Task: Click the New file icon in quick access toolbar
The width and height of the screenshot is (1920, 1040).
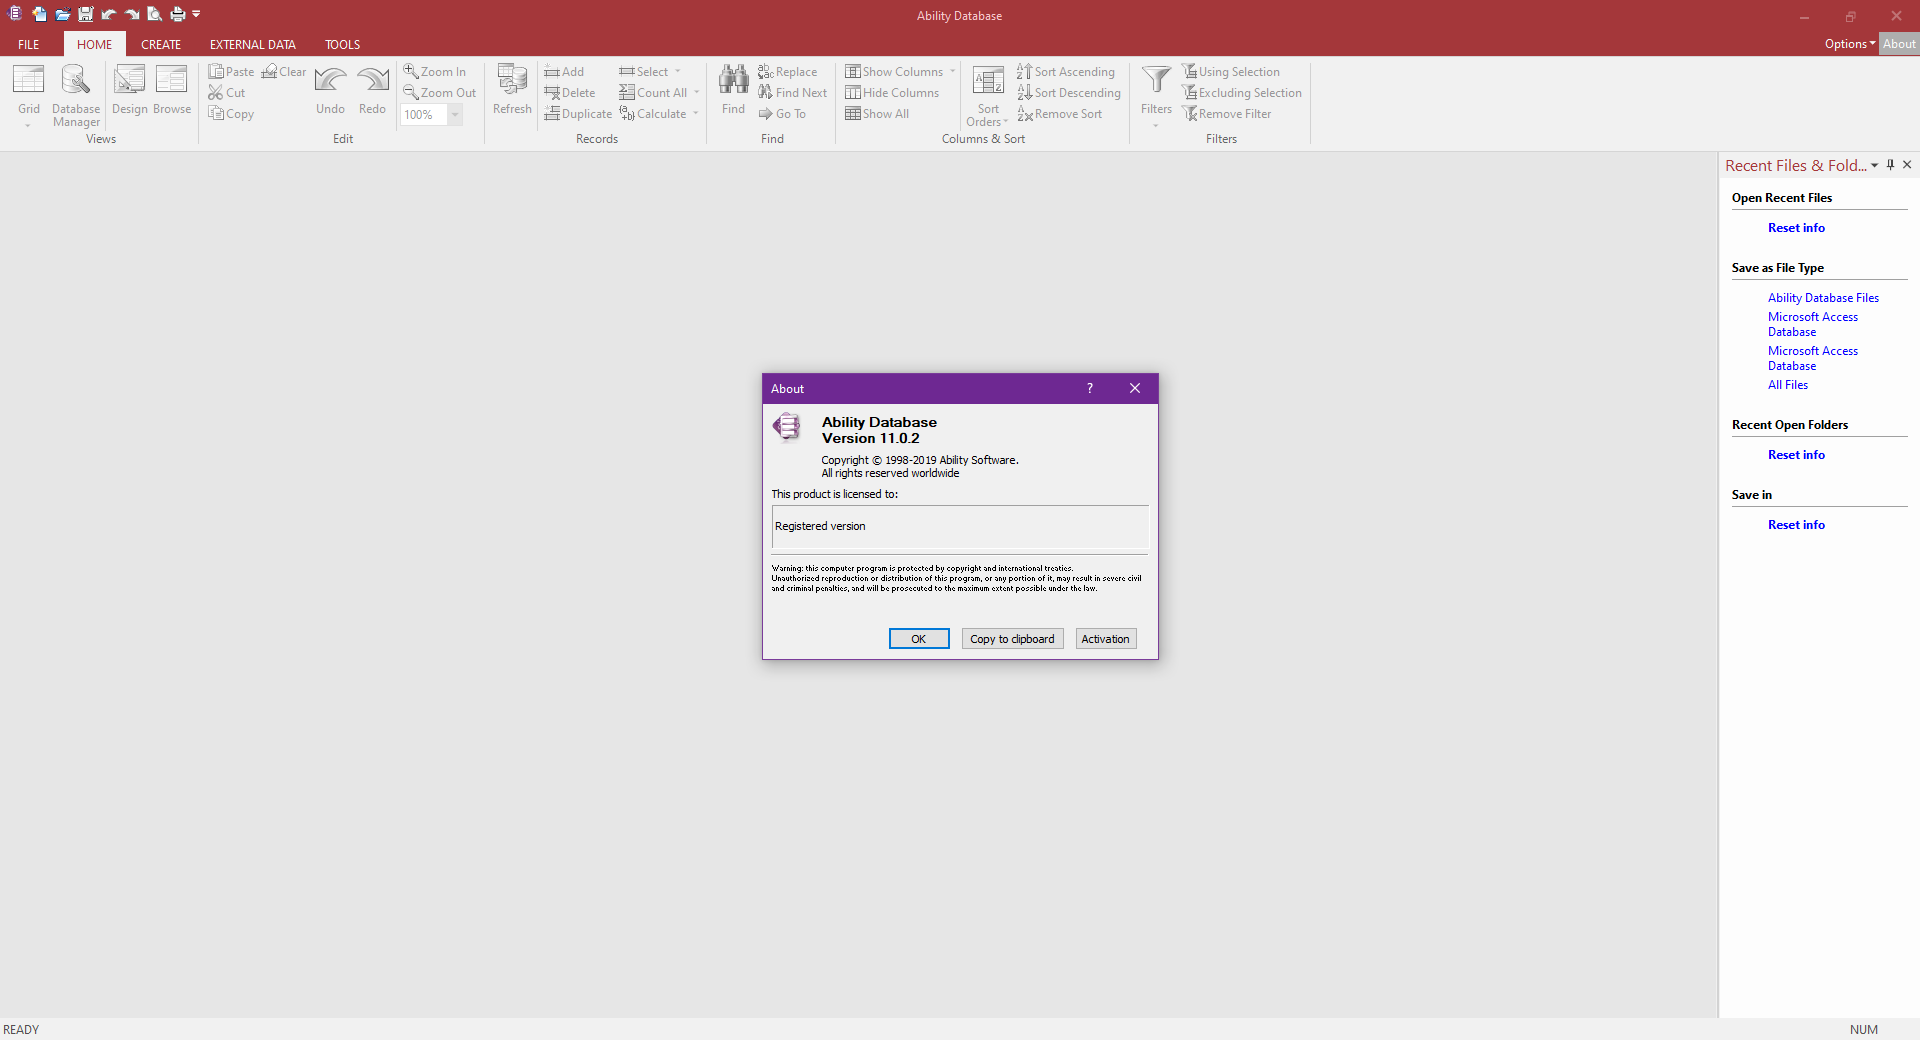Action: tap(39, 14)
